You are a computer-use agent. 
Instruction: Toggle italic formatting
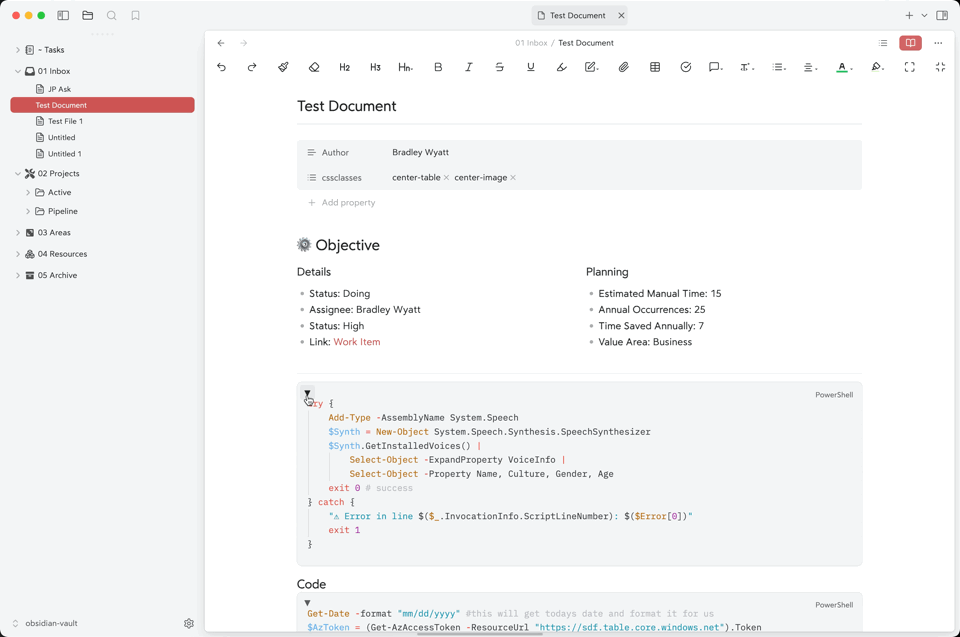coord(468,67)
